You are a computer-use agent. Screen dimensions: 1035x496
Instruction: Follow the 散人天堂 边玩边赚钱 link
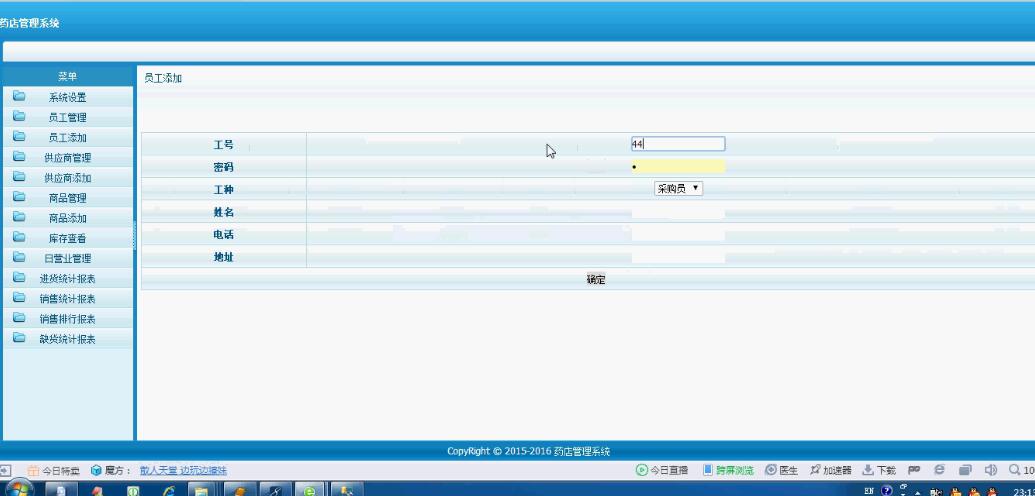pyautogui.click(x=184, y=470)
